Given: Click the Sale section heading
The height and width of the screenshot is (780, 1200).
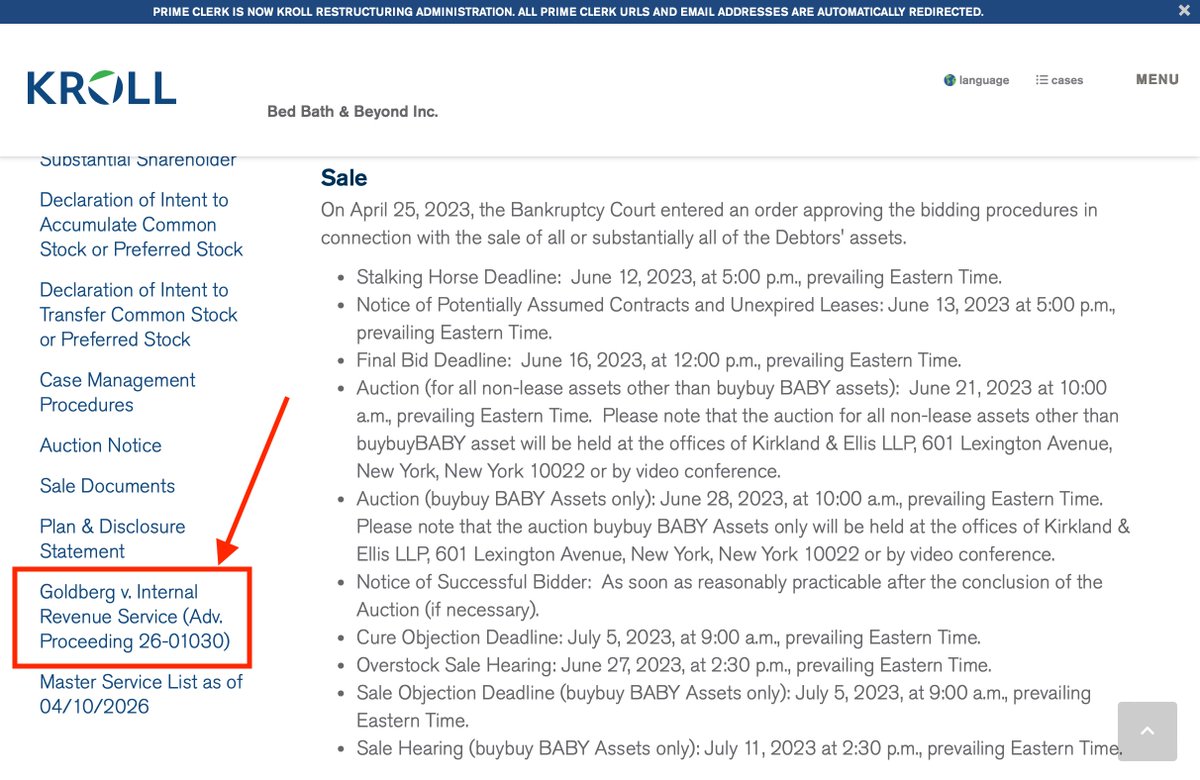Looking at the screenshot, I should (344, 178).
